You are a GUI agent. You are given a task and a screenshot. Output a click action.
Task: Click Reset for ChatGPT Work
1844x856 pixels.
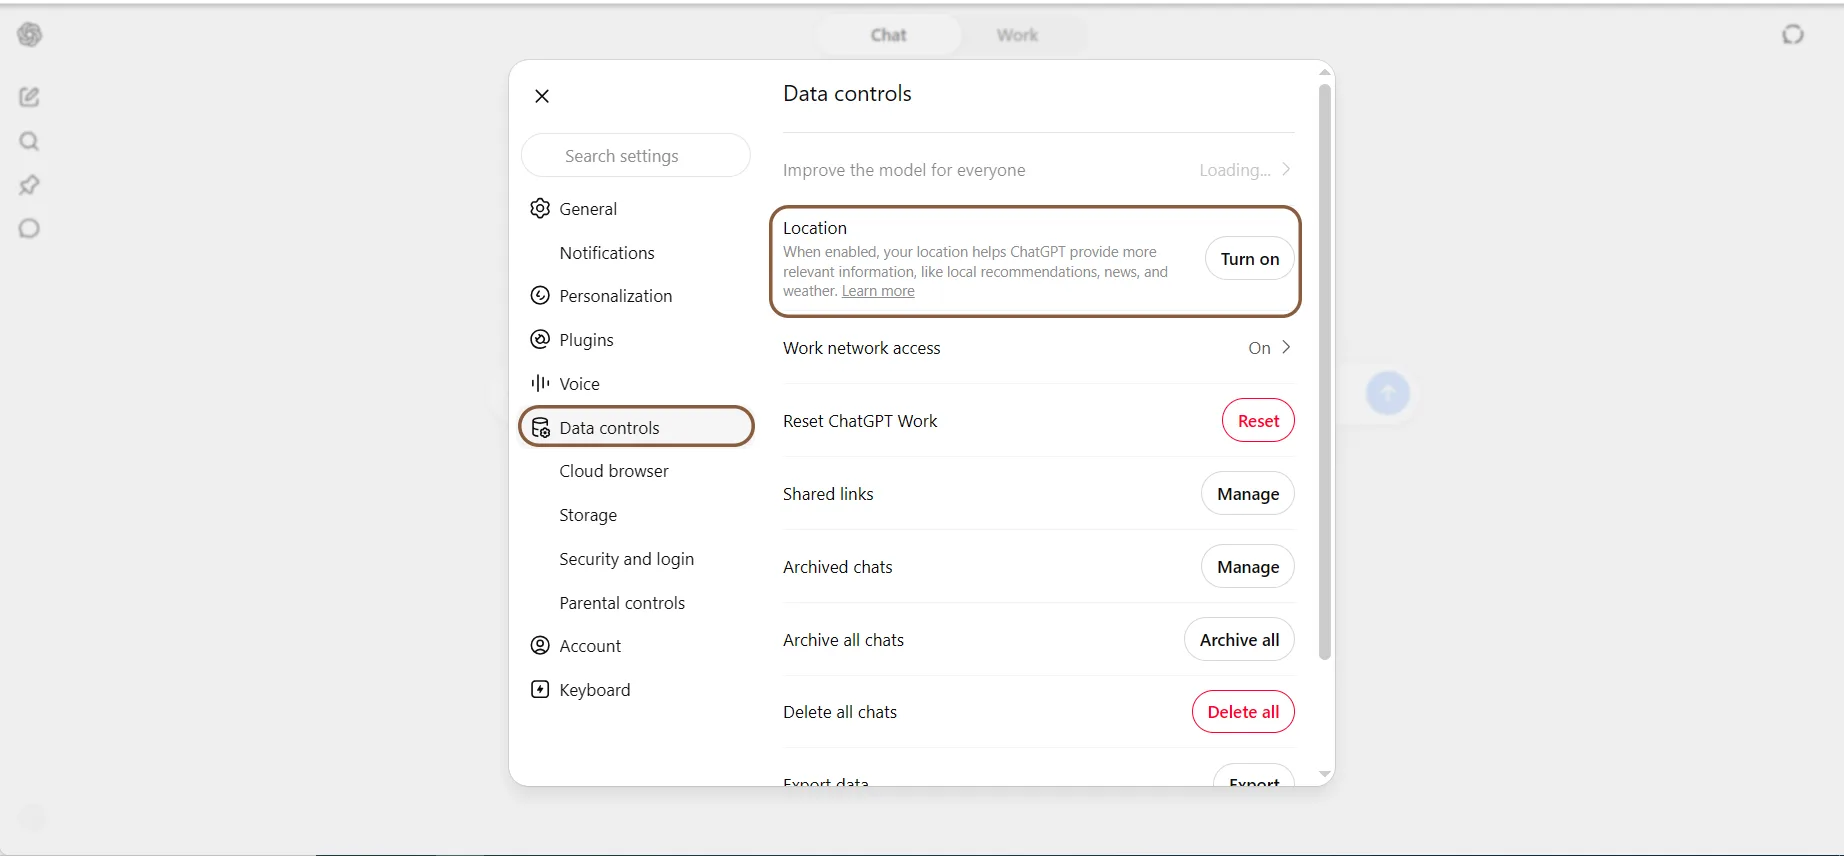1258,421
